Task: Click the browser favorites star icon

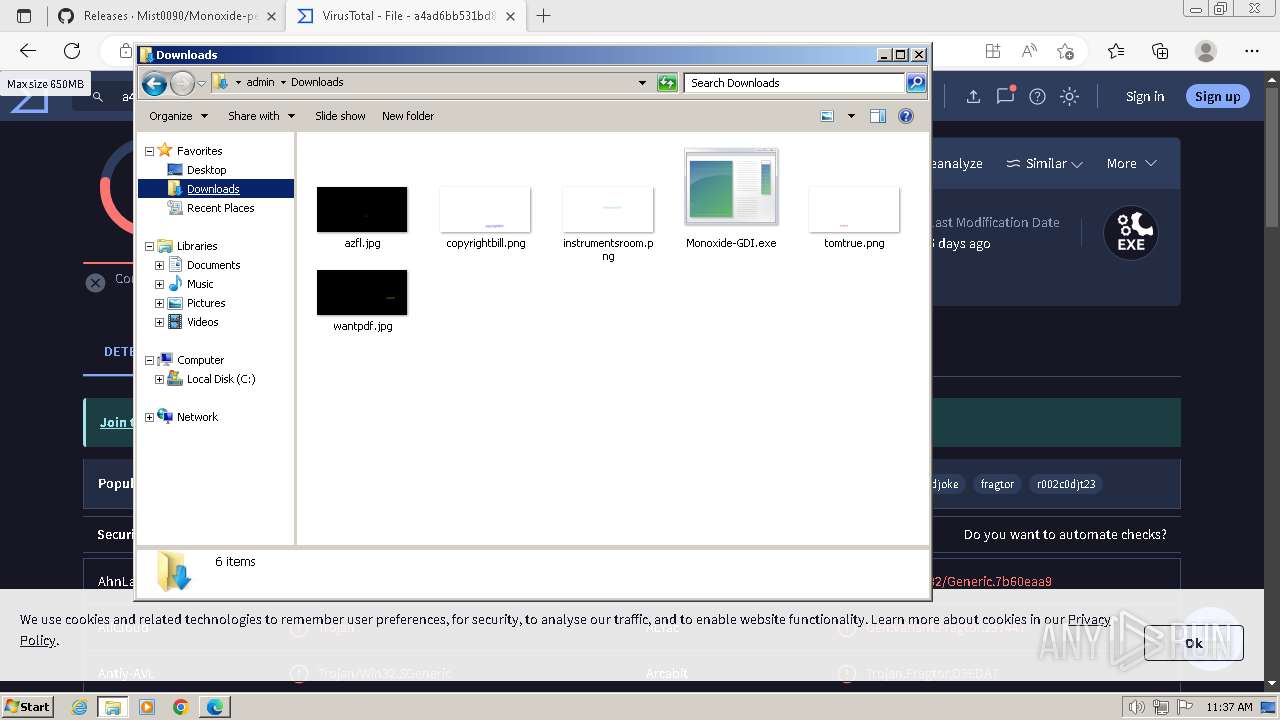Action: tap(1065, 51)
